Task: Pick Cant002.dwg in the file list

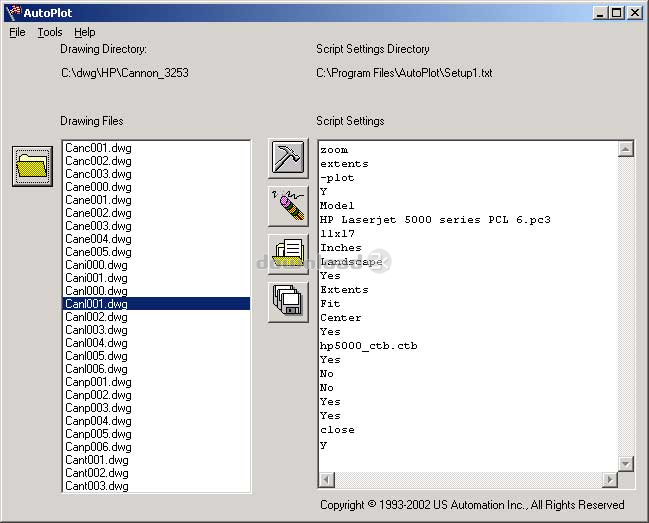Action: [98, 473]
